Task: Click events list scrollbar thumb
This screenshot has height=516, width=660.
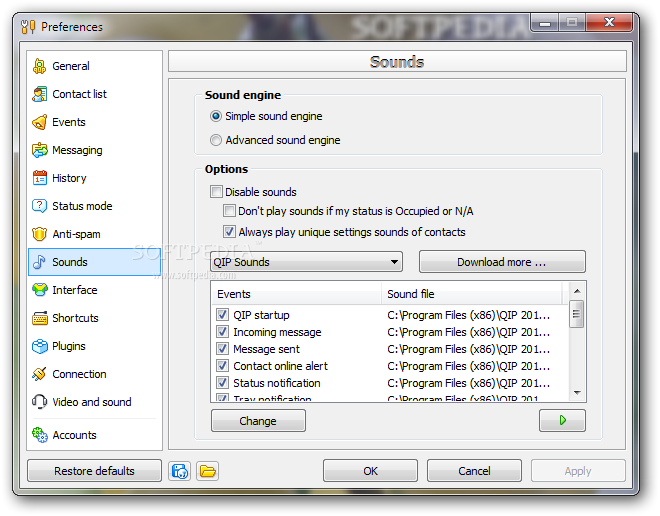Action: pos(577,314)
